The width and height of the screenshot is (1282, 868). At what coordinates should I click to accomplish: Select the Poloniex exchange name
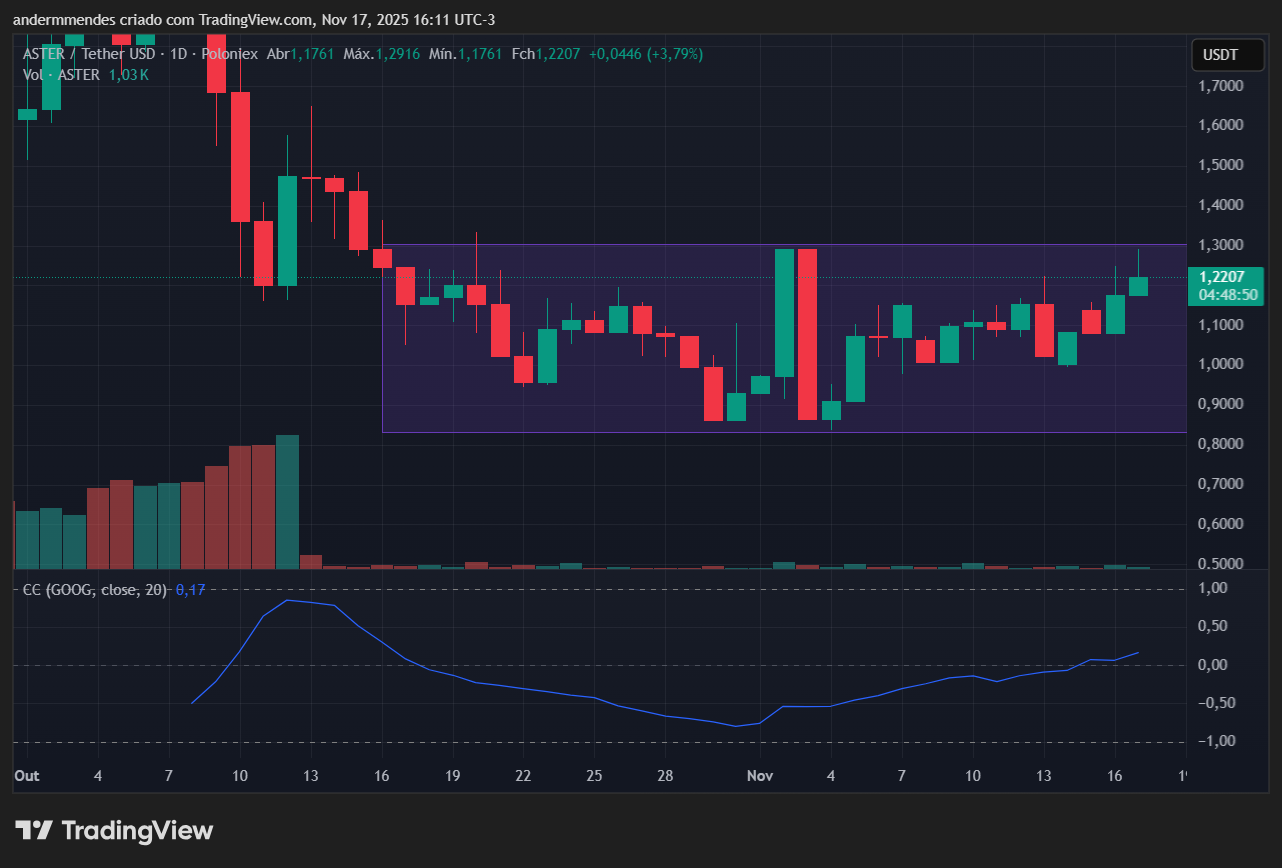229,54
